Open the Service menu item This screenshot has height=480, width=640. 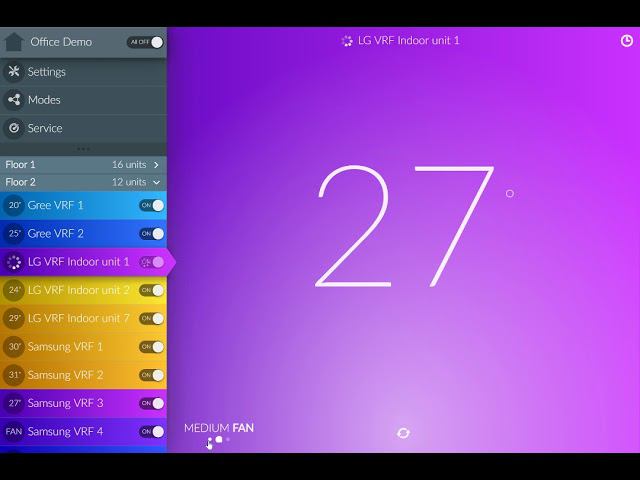click(83, 128)
